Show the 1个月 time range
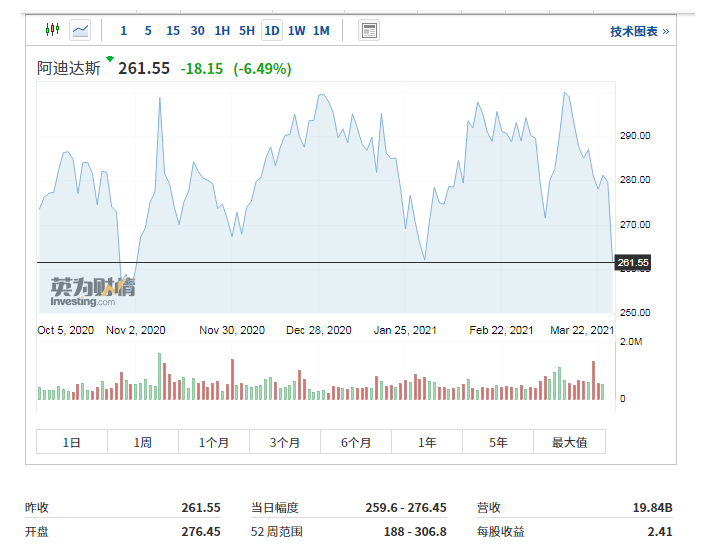The height and width of the screenshot is (555, 723). pyautogui.click(x=214, y=443)
